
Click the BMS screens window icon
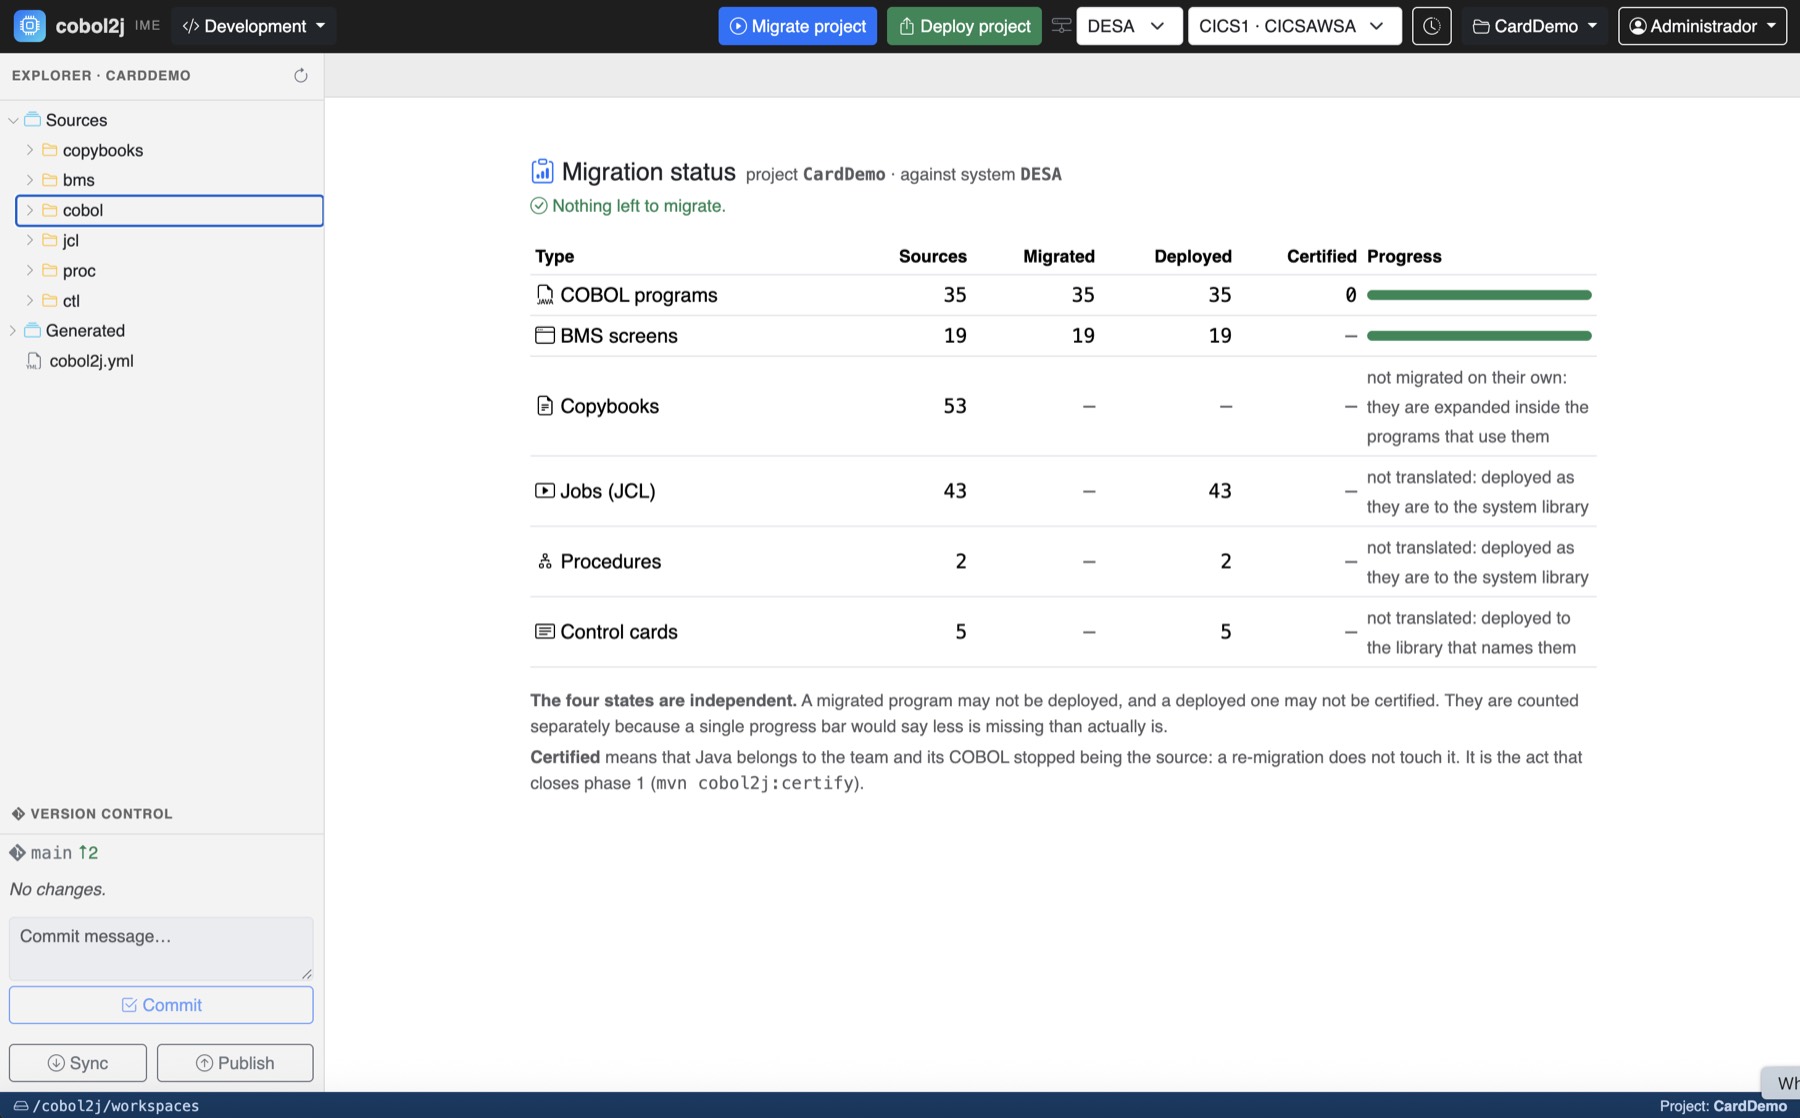pos(545,335)
